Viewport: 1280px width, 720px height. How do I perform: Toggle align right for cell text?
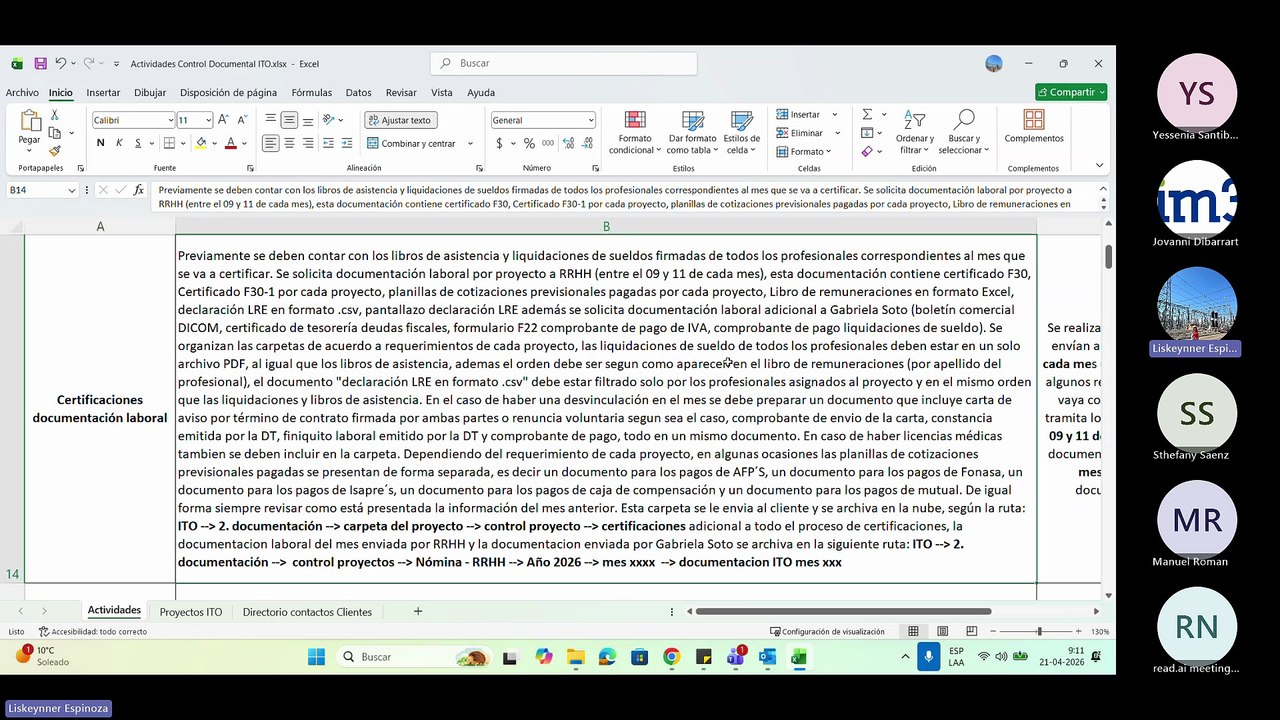[x=308, y=143]
